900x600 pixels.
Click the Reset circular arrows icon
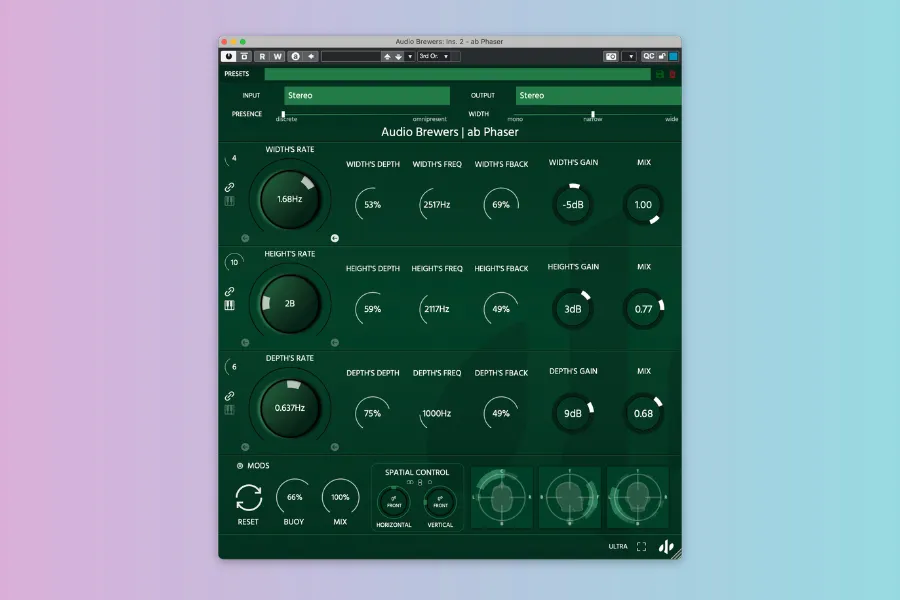248,497
